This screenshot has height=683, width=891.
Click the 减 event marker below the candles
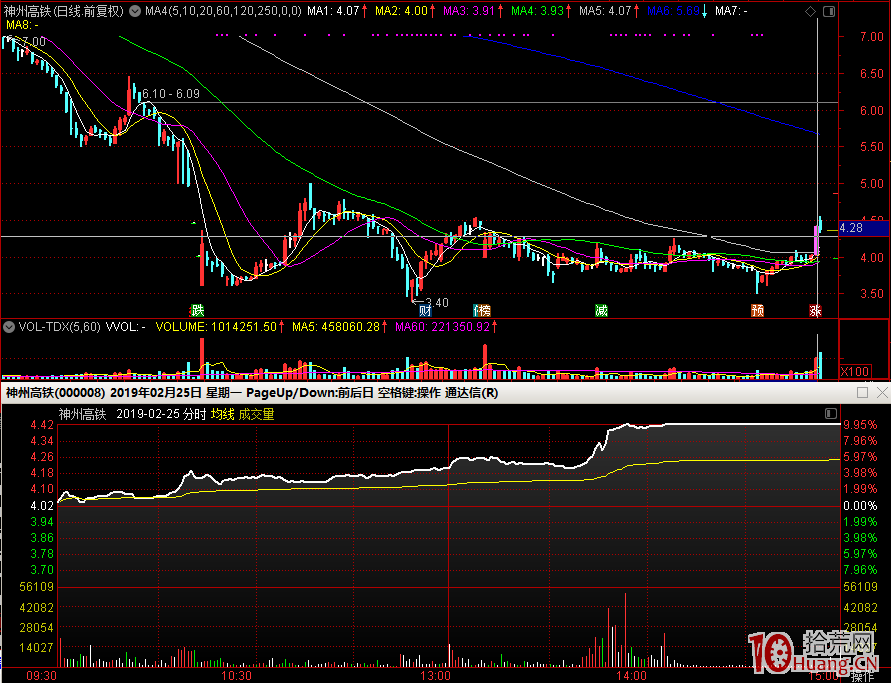[x=601, y=310]
